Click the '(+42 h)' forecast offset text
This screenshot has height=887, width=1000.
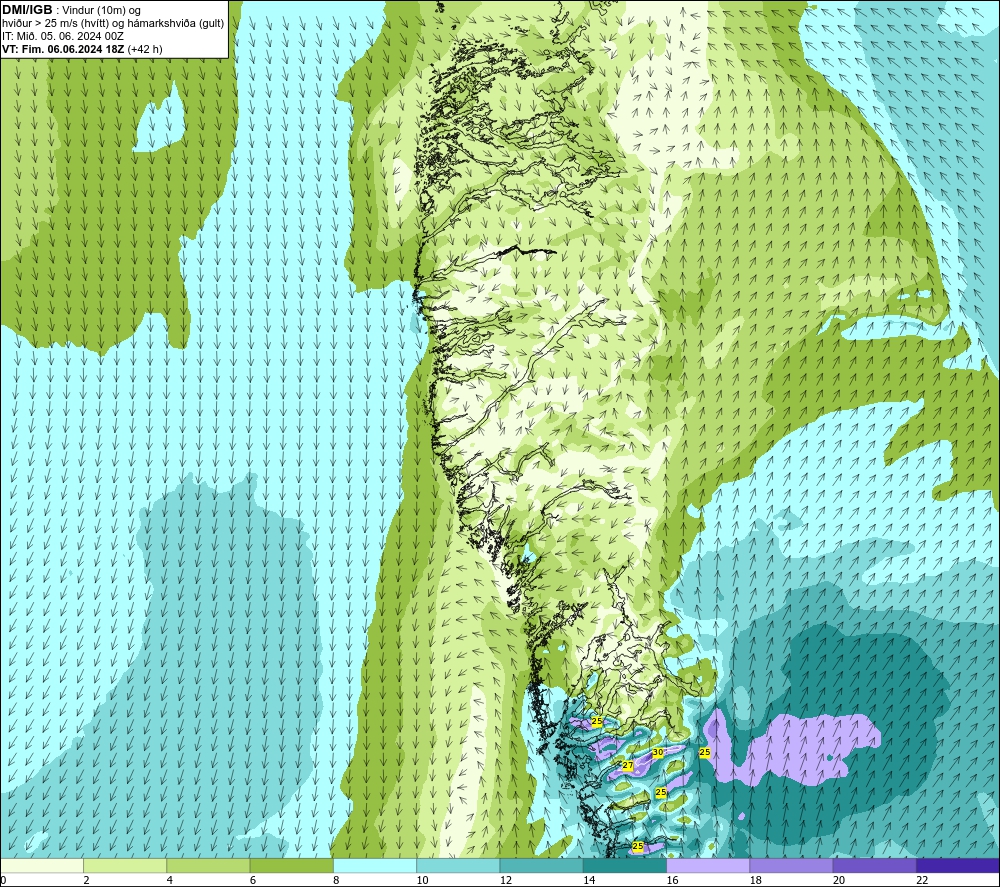(145, 49)
